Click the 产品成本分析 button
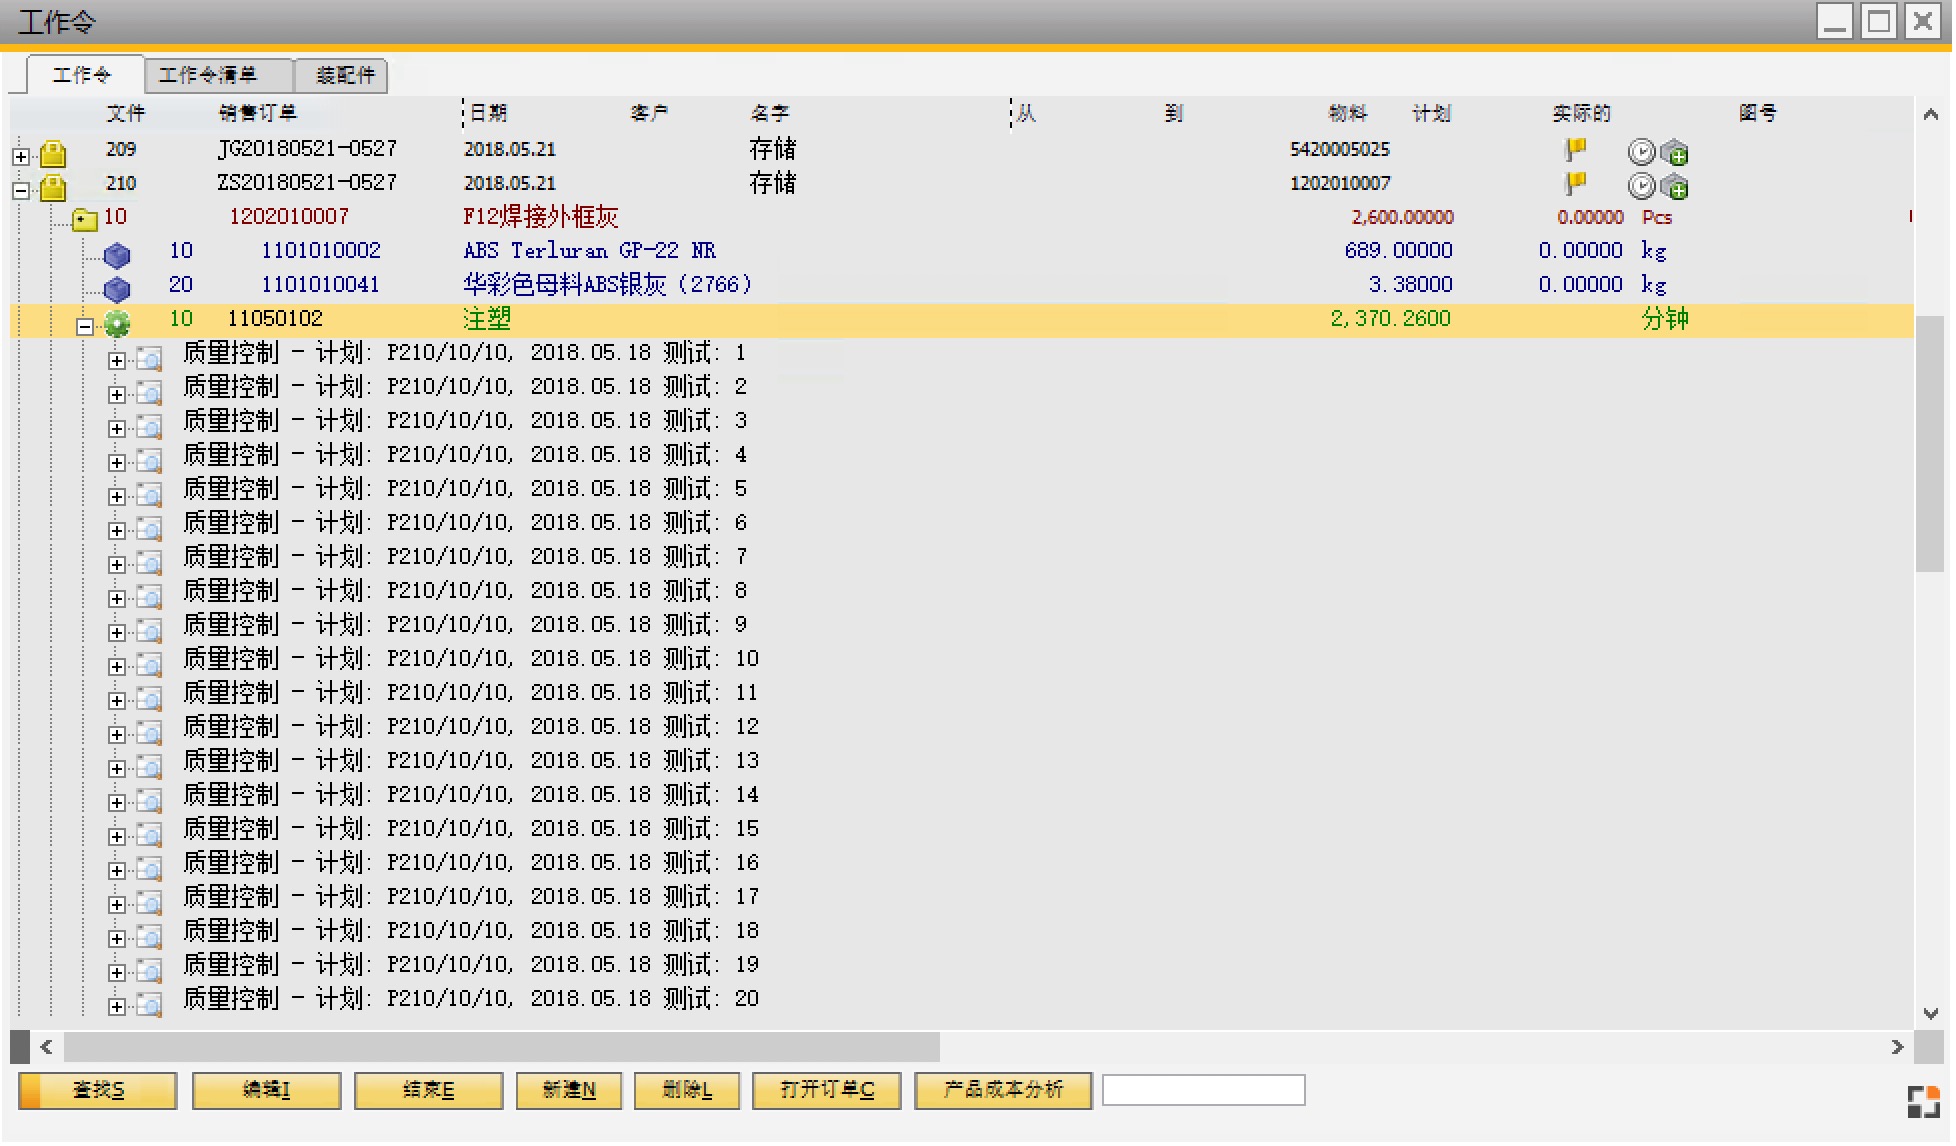 [x=1003, y=1090]
